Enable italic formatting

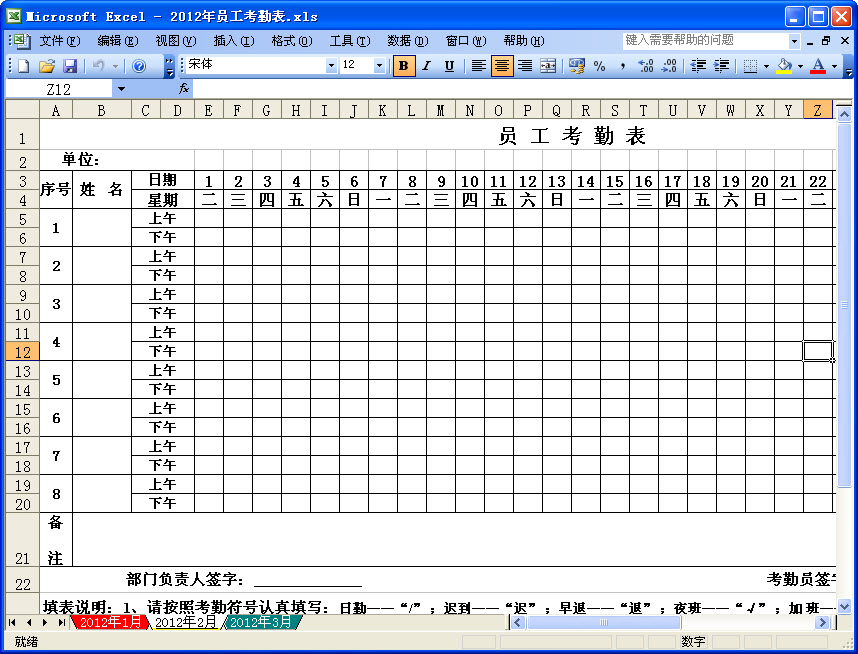point(427,65)
